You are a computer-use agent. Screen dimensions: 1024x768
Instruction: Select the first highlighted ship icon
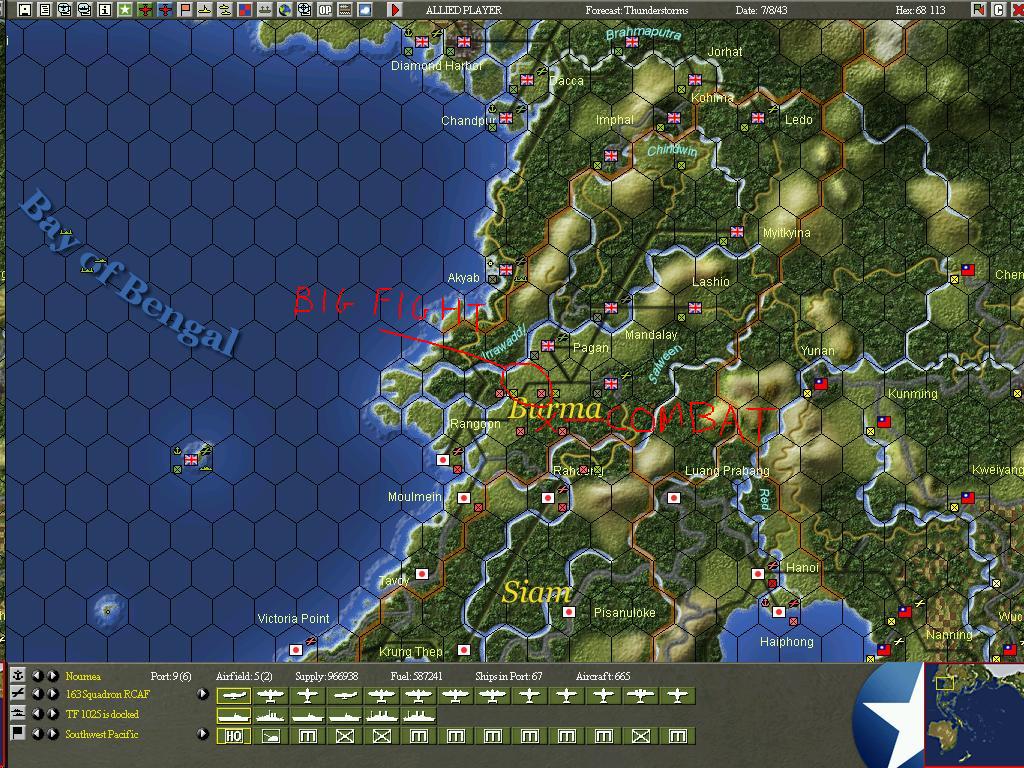[234, 716]
